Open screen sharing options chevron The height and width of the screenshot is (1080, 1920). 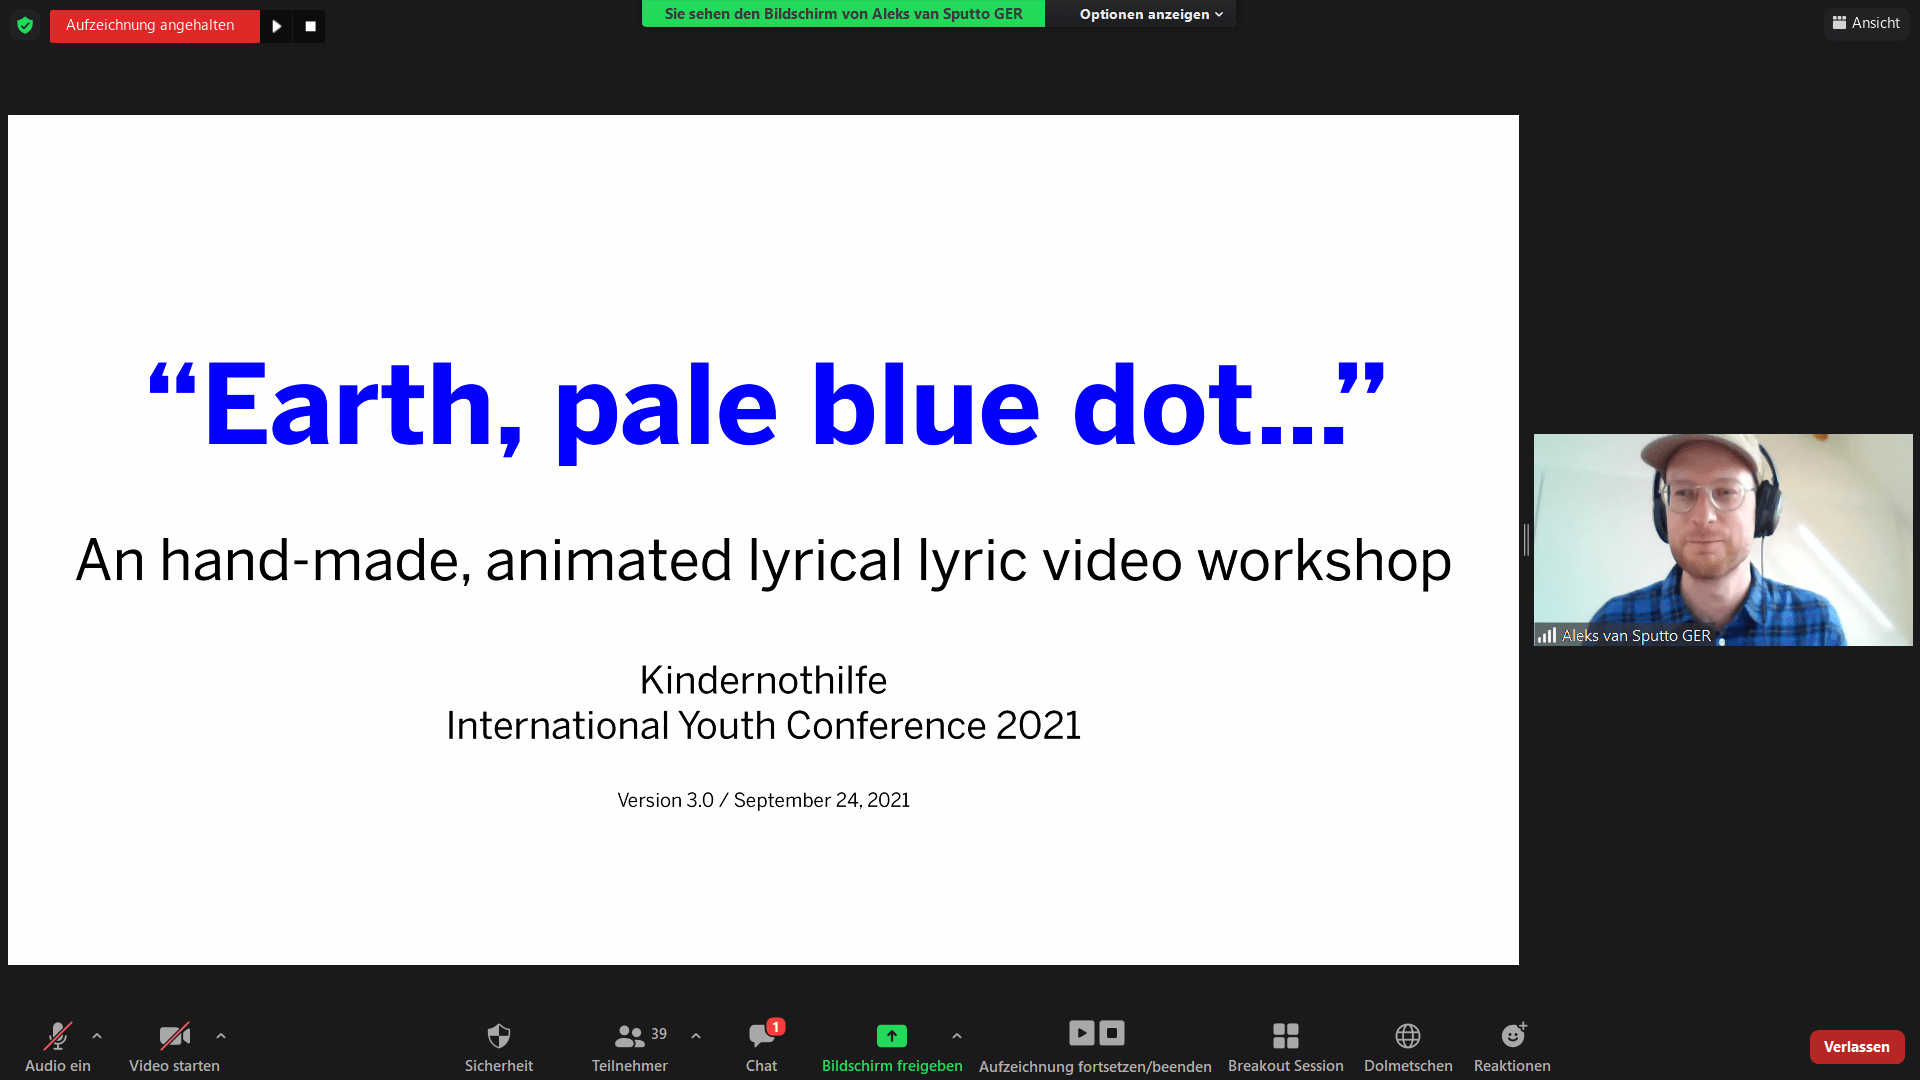tap(956, 1036)
